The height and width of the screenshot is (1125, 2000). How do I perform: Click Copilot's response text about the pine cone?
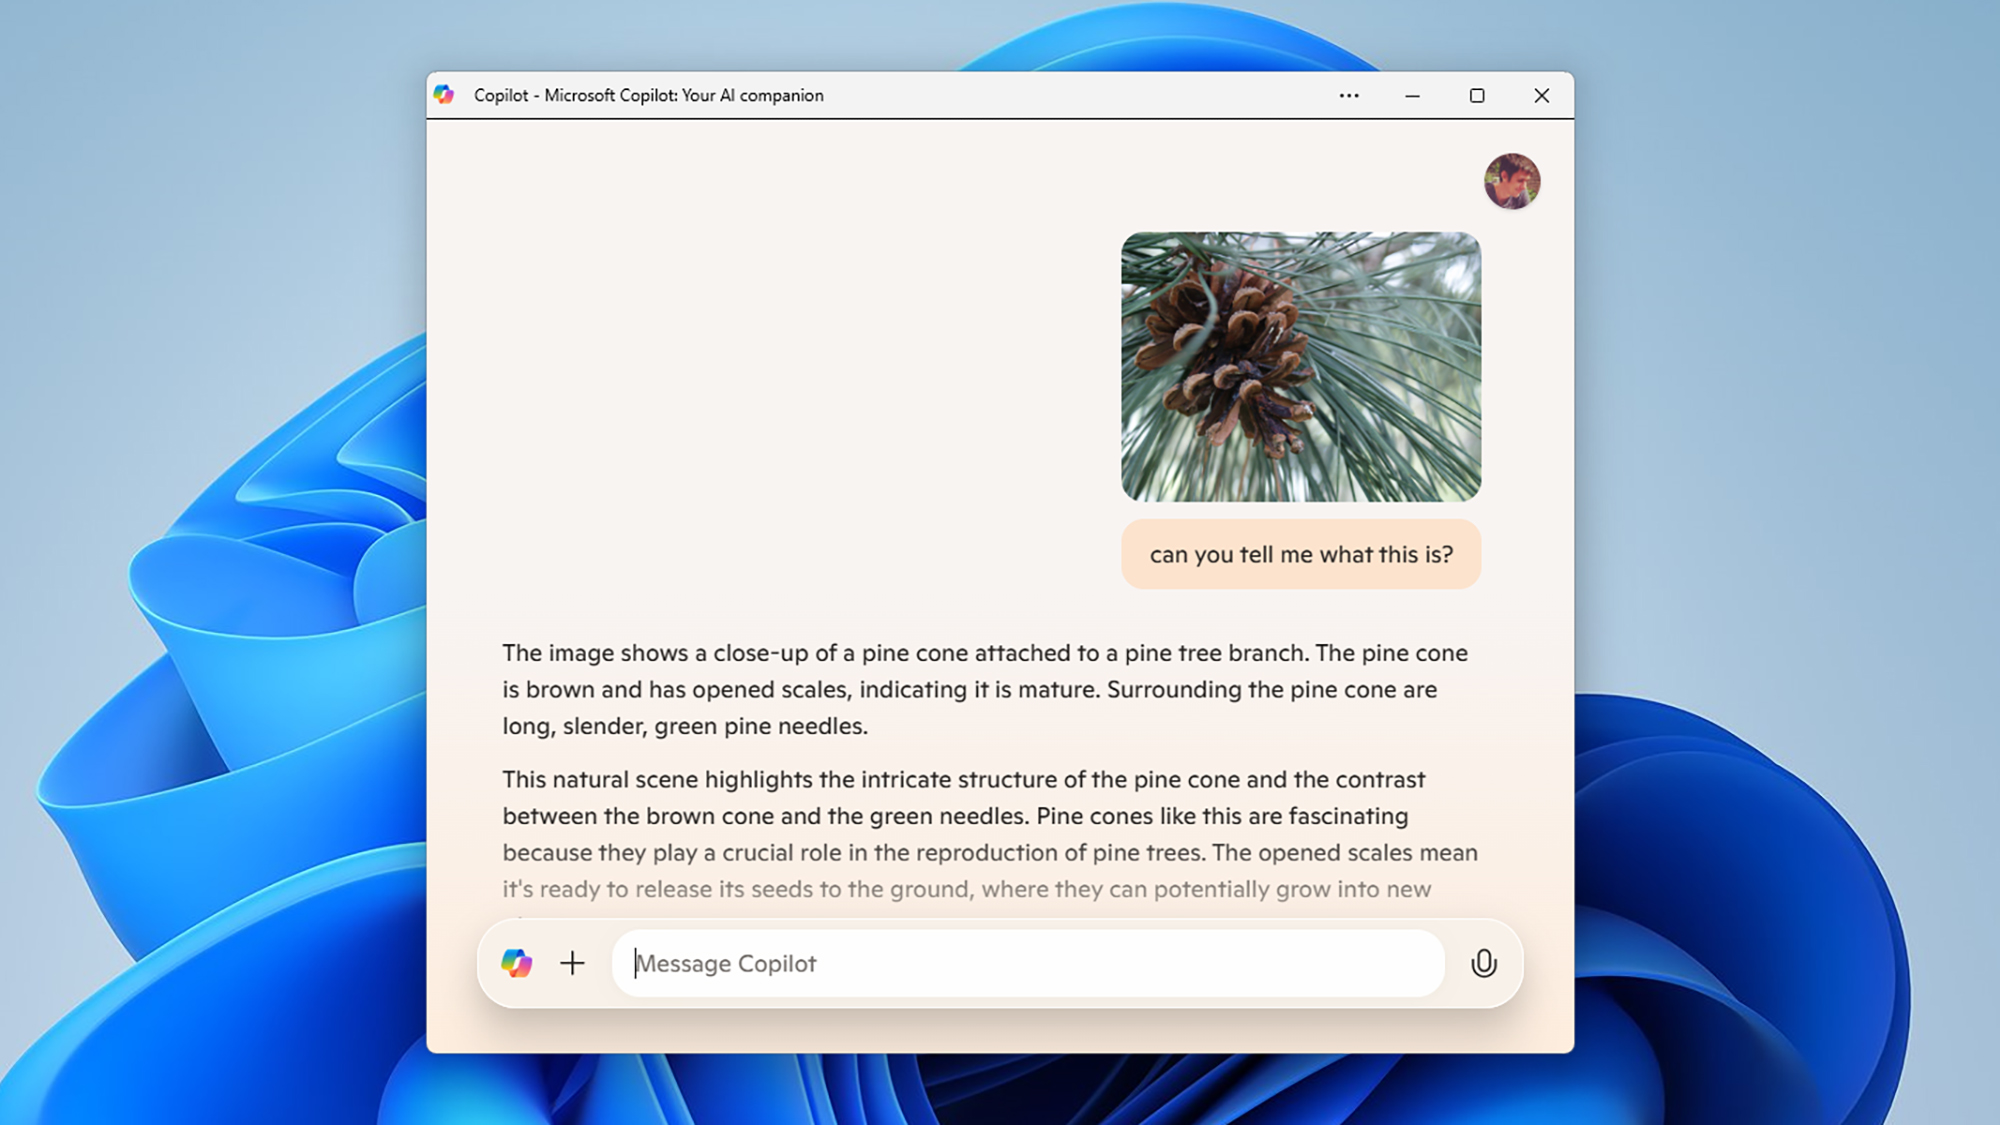point(985,689)
